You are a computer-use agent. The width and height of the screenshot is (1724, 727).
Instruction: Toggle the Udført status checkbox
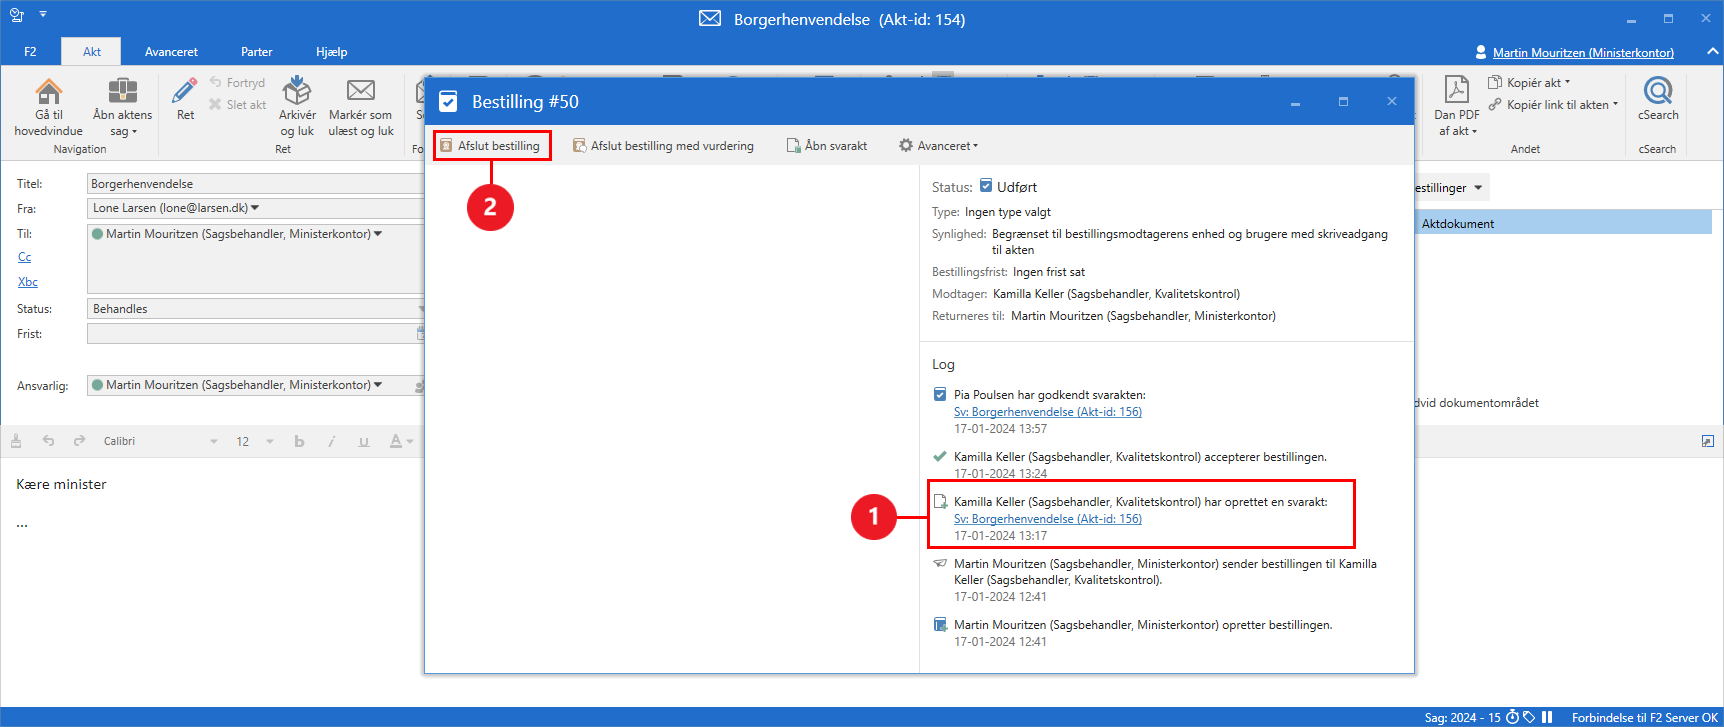click(986, 186)
